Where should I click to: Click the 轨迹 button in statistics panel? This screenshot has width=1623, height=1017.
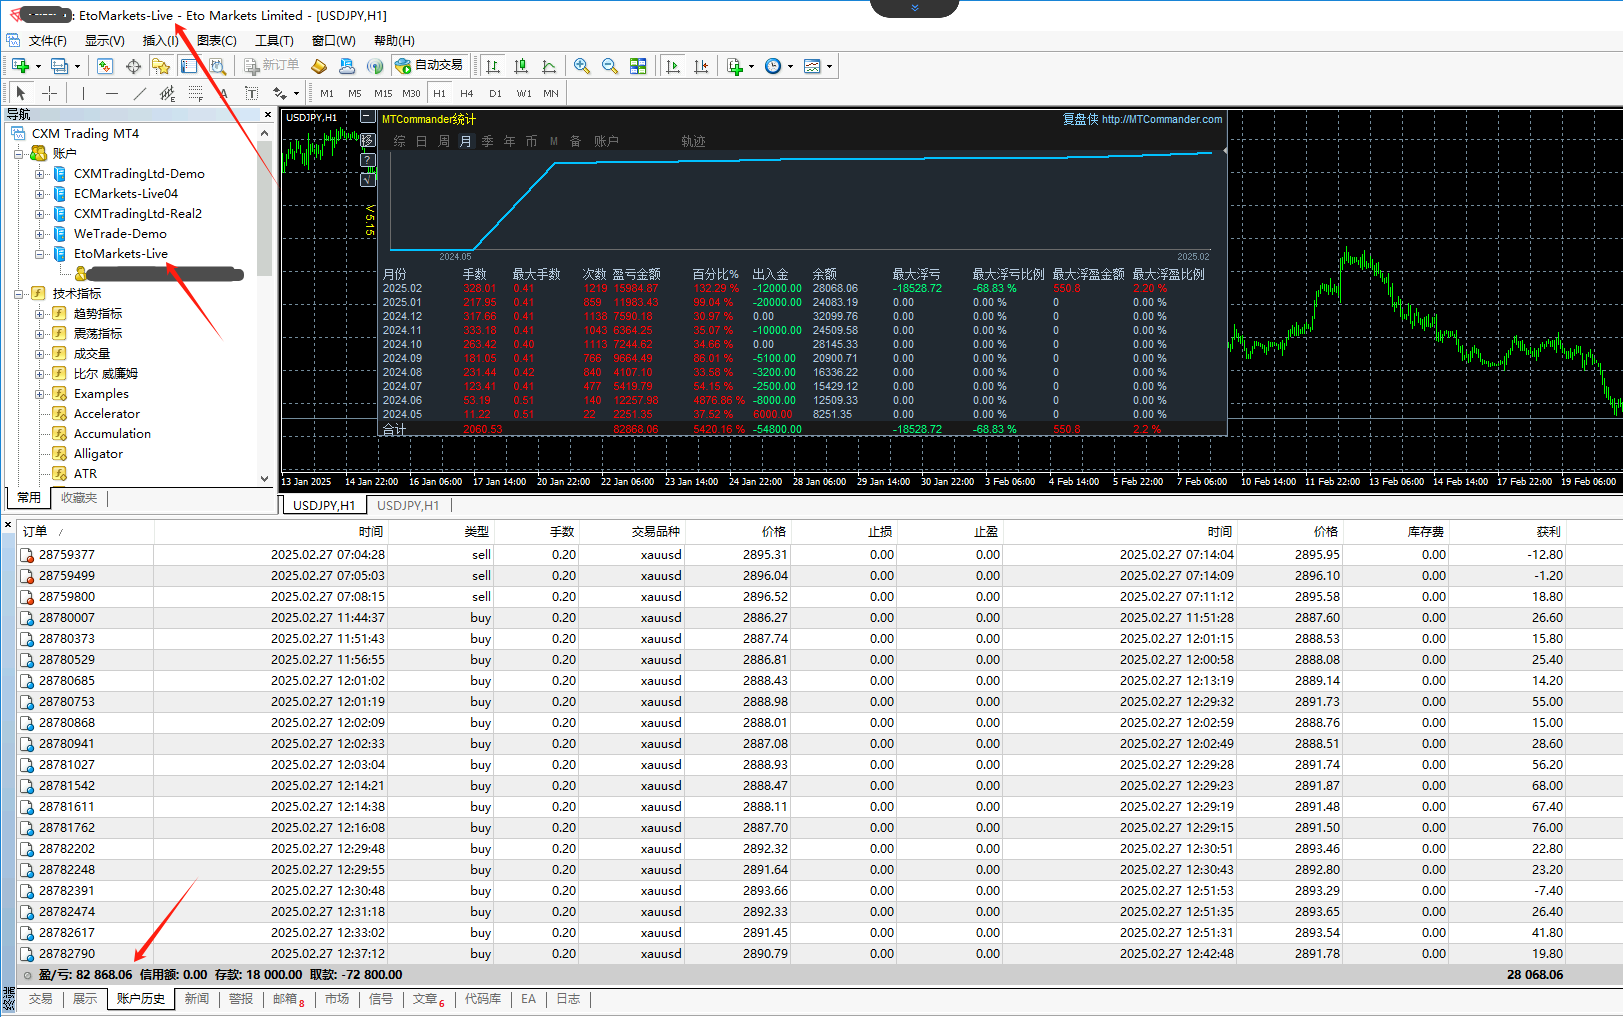(693, 141)
